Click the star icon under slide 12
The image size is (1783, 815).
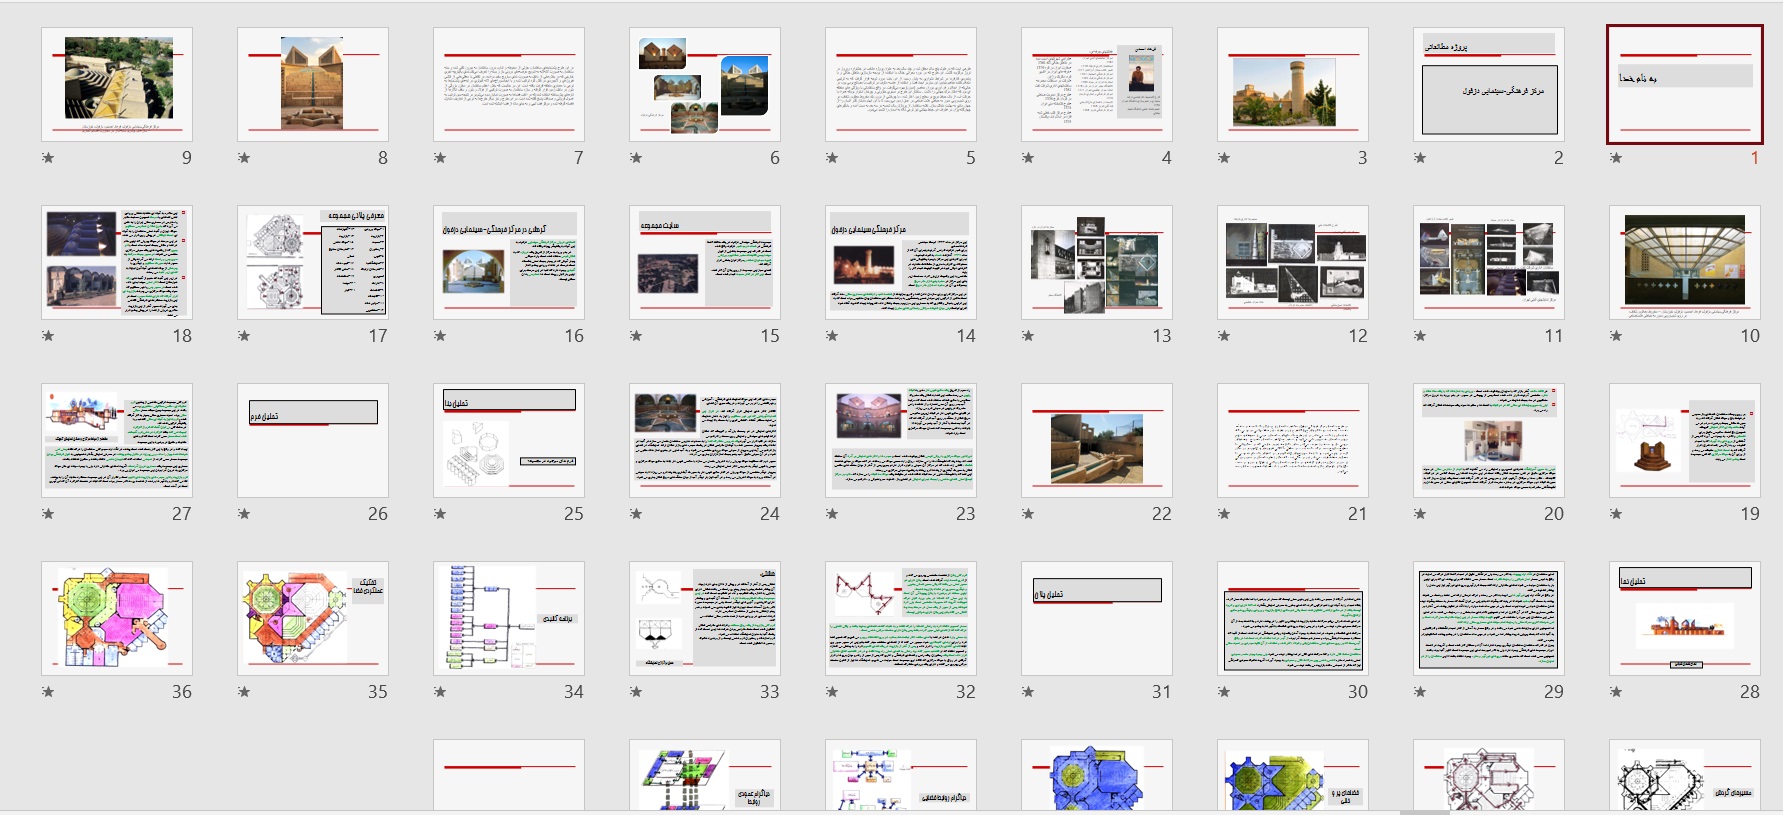tap(1224, 336)
